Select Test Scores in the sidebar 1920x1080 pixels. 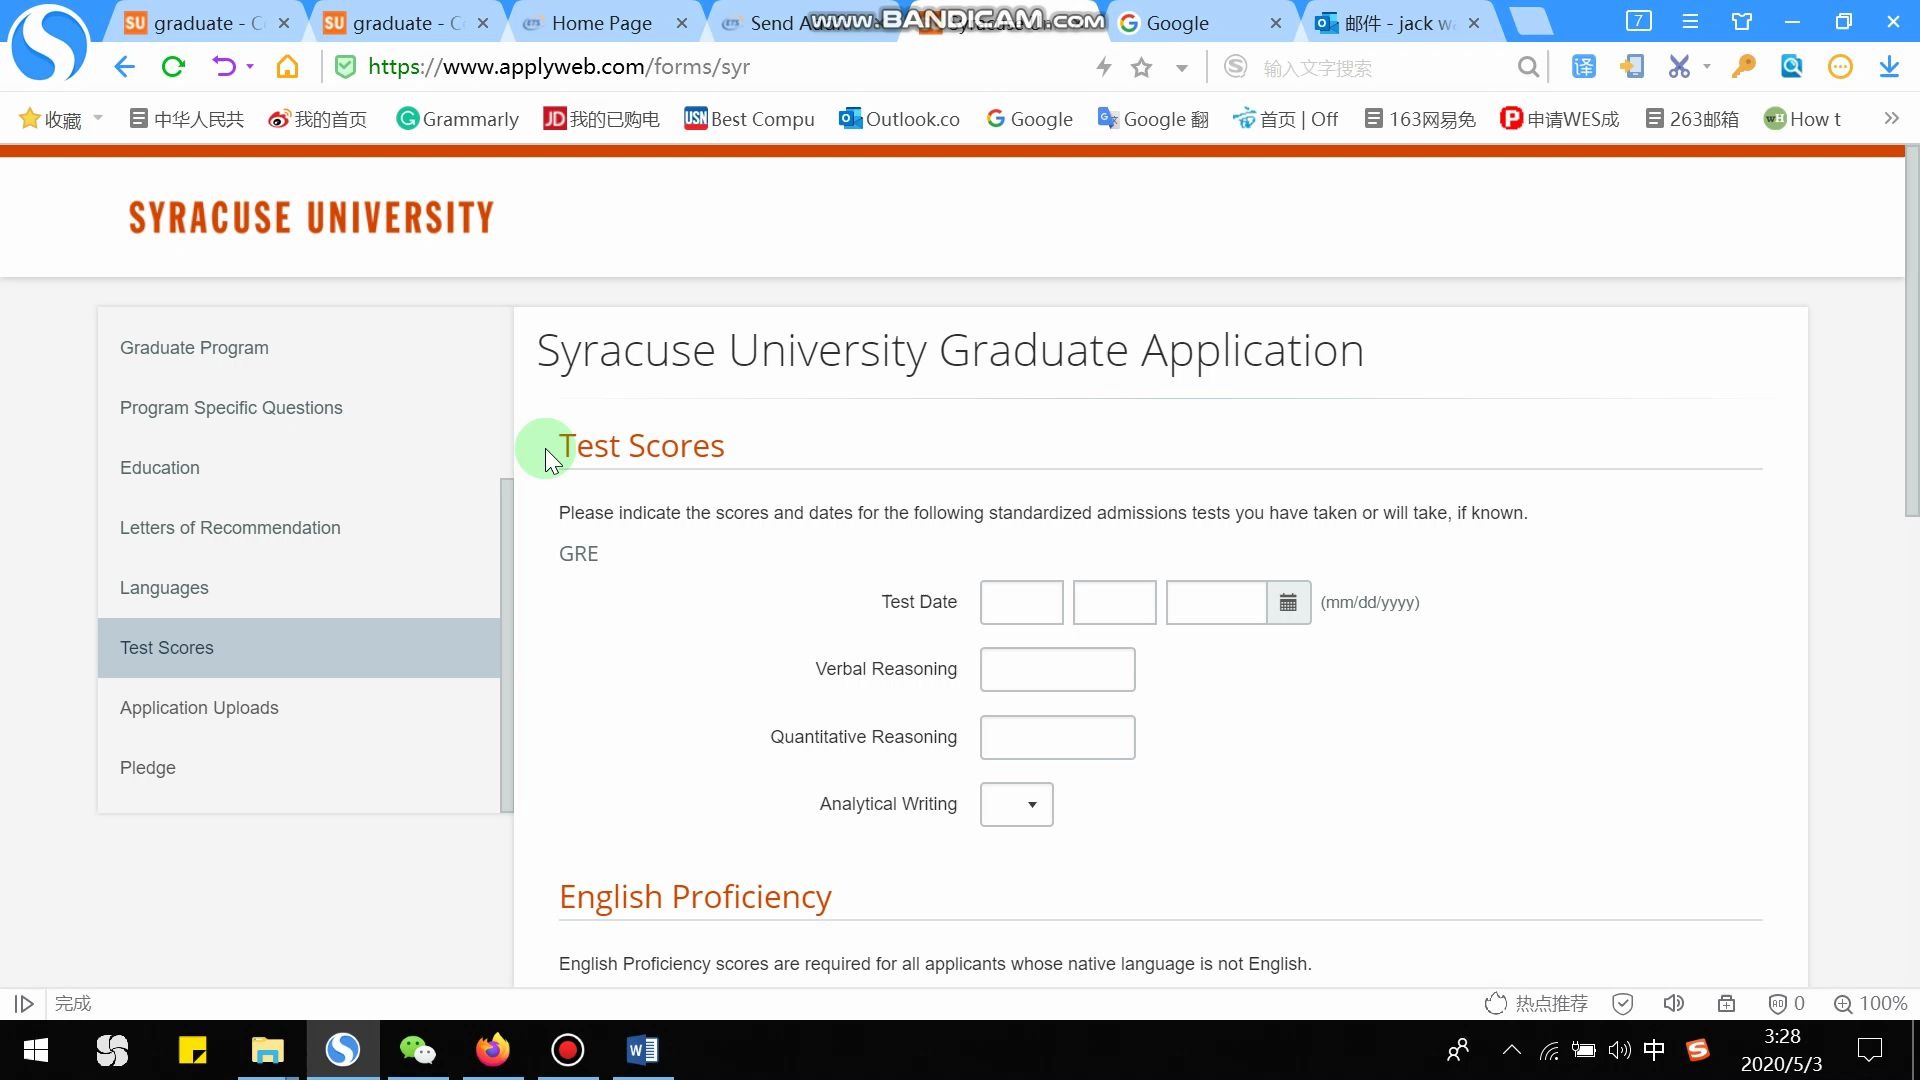[299, 648]
